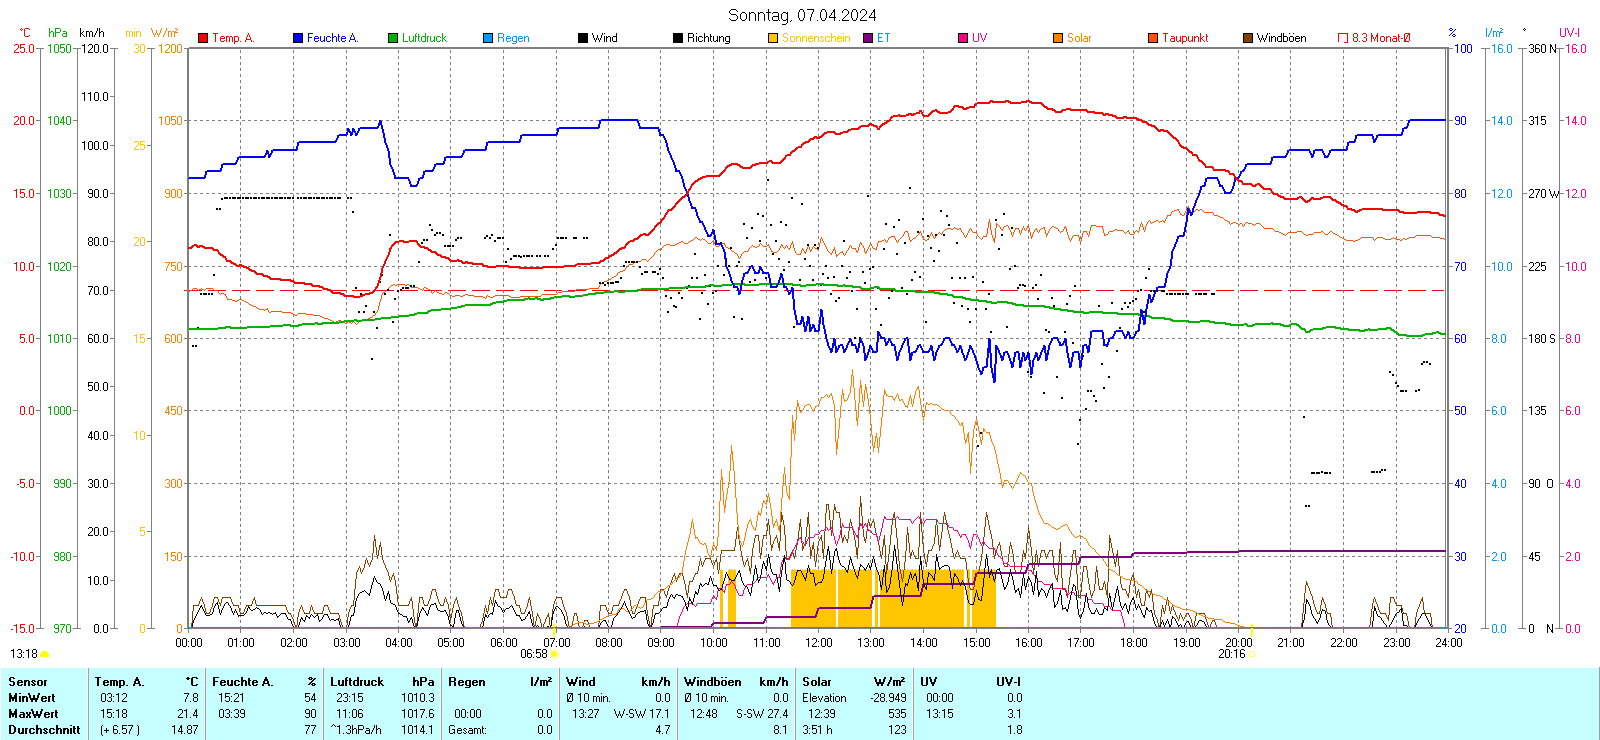Click max solar time 12:39

point(822,714)
